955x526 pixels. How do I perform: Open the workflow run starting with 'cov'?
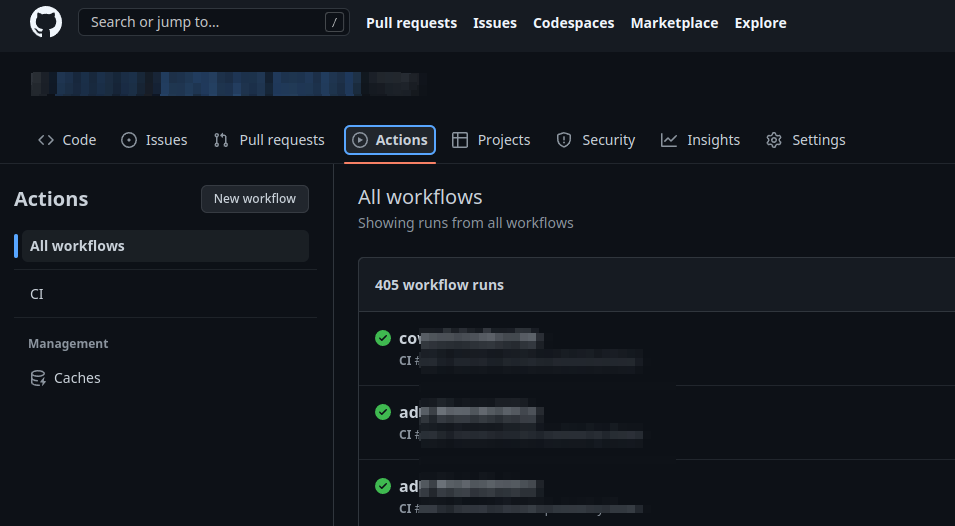coord(470,338)
